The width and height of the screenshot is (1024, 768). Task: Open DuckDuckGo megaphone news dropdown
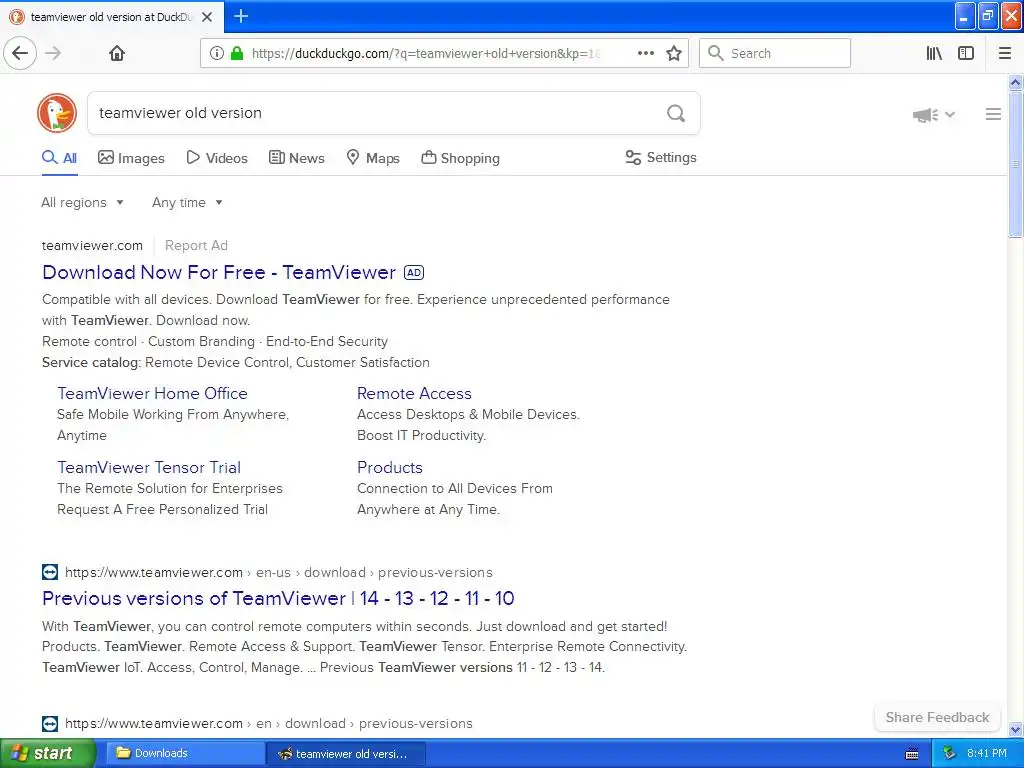click(x=934, y=114)
